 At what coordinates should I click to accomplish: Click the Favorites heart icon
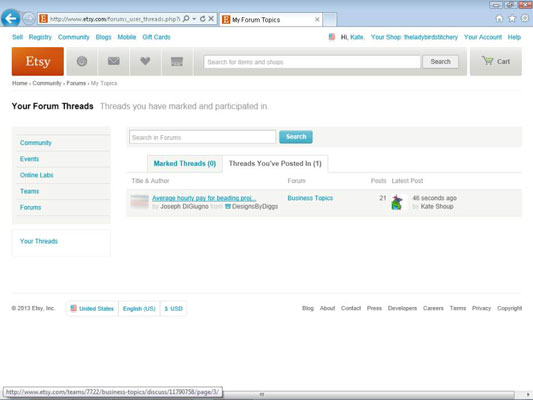(145, 62)
